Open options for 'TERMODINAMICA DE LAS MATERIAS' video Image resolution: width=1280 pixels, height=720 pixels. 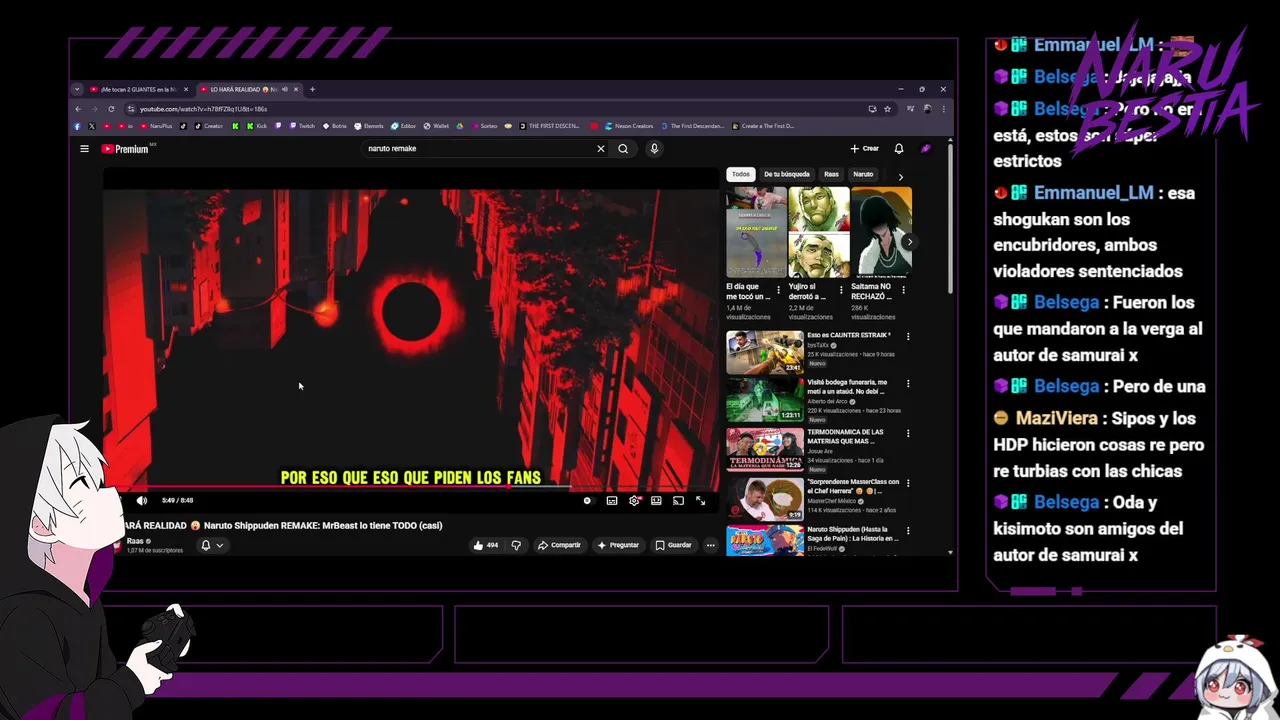pyautogui.click(x=908, y=434)
